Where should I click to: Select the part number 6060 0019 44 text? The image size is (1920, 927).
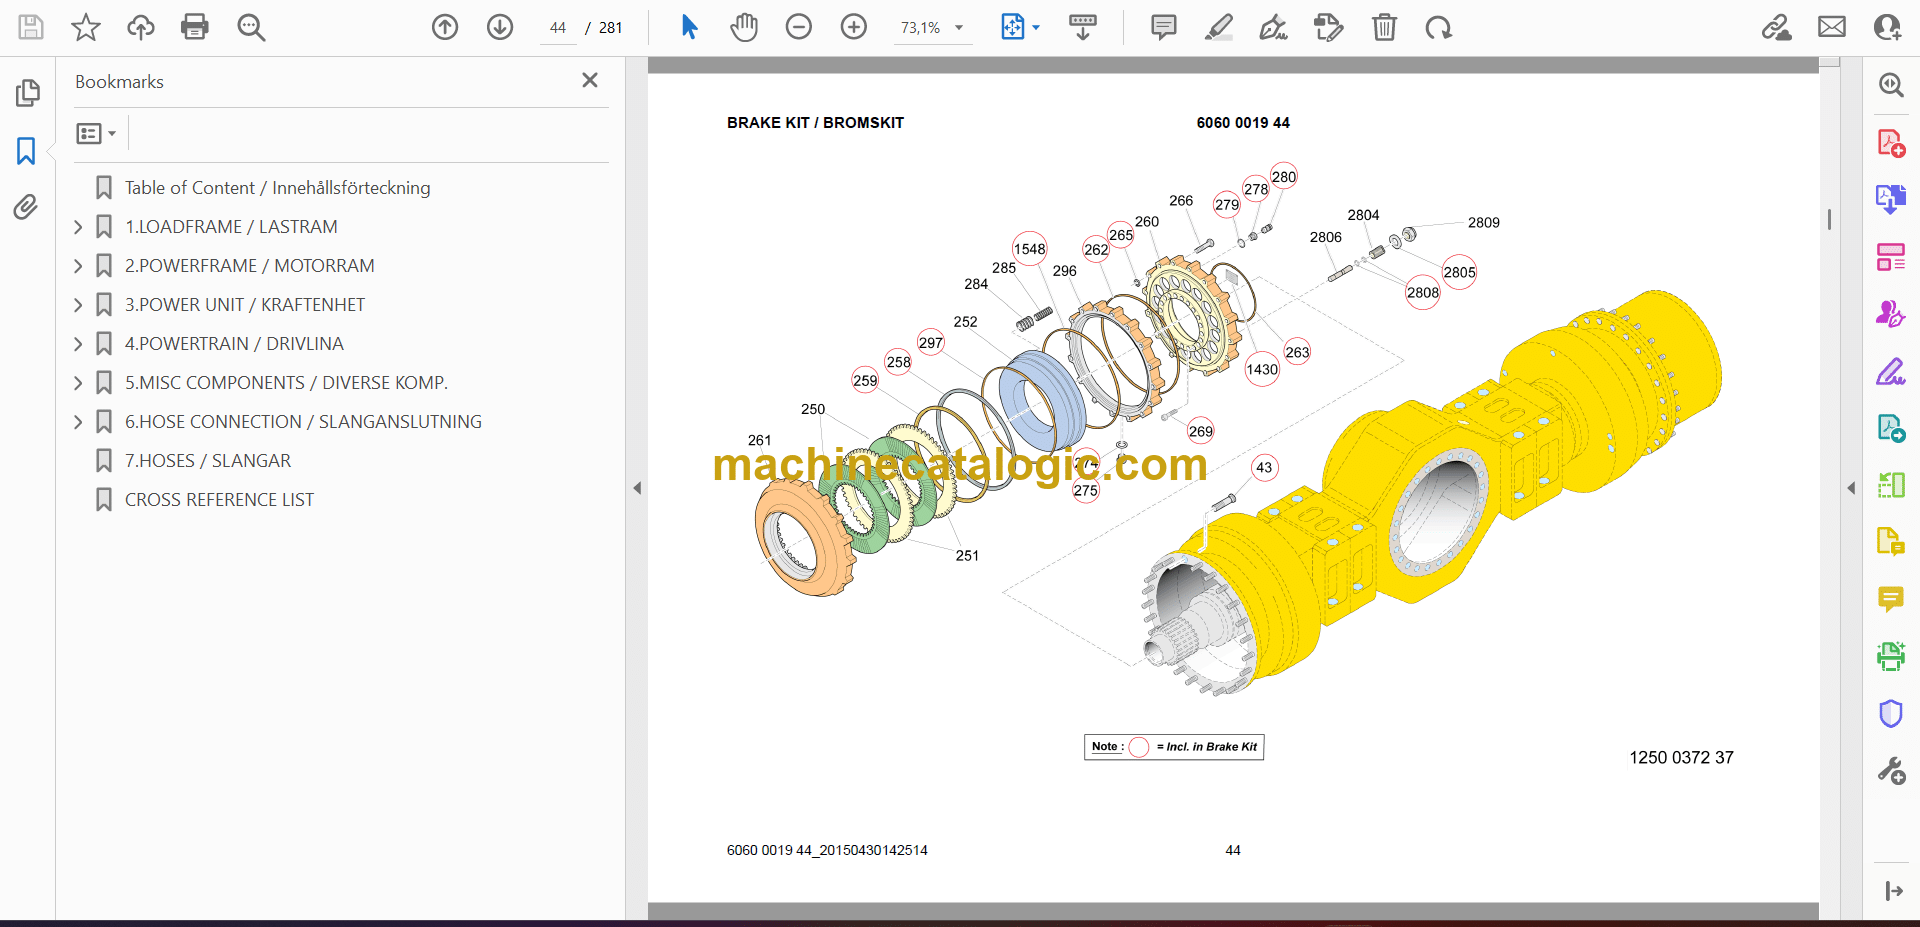1243,123
